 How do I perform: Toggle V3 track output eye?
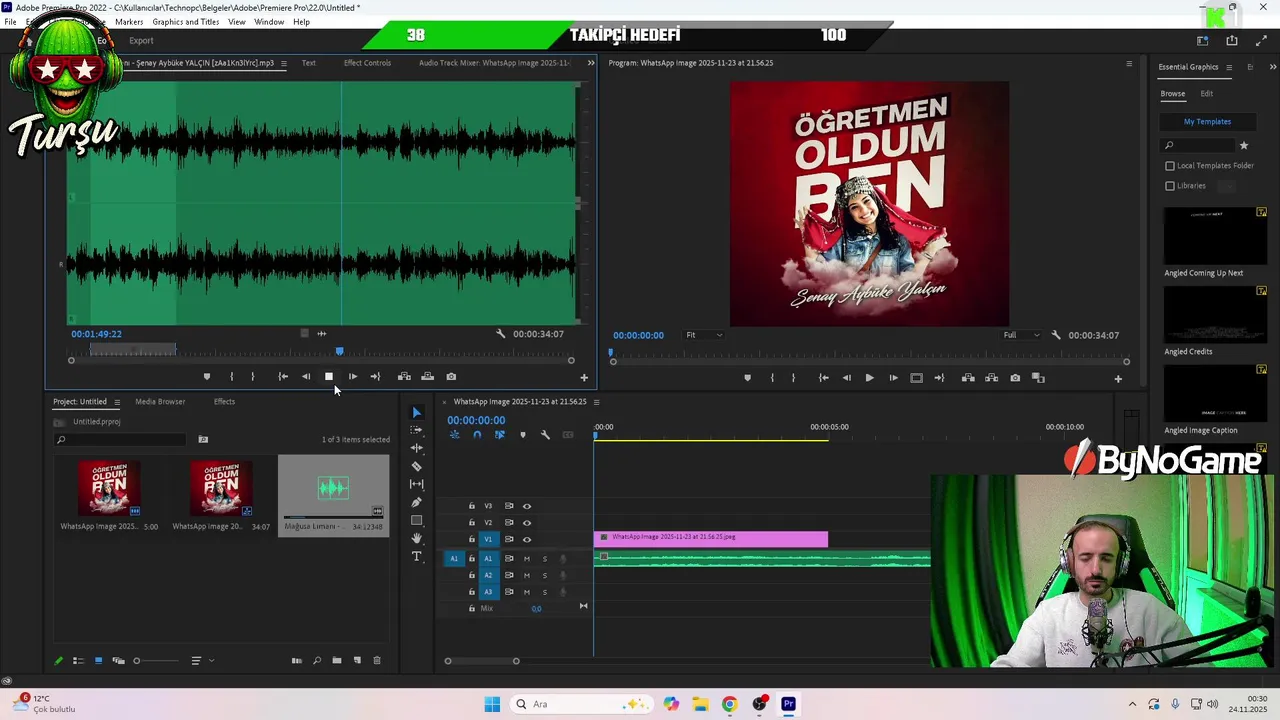tap(527, 506)
